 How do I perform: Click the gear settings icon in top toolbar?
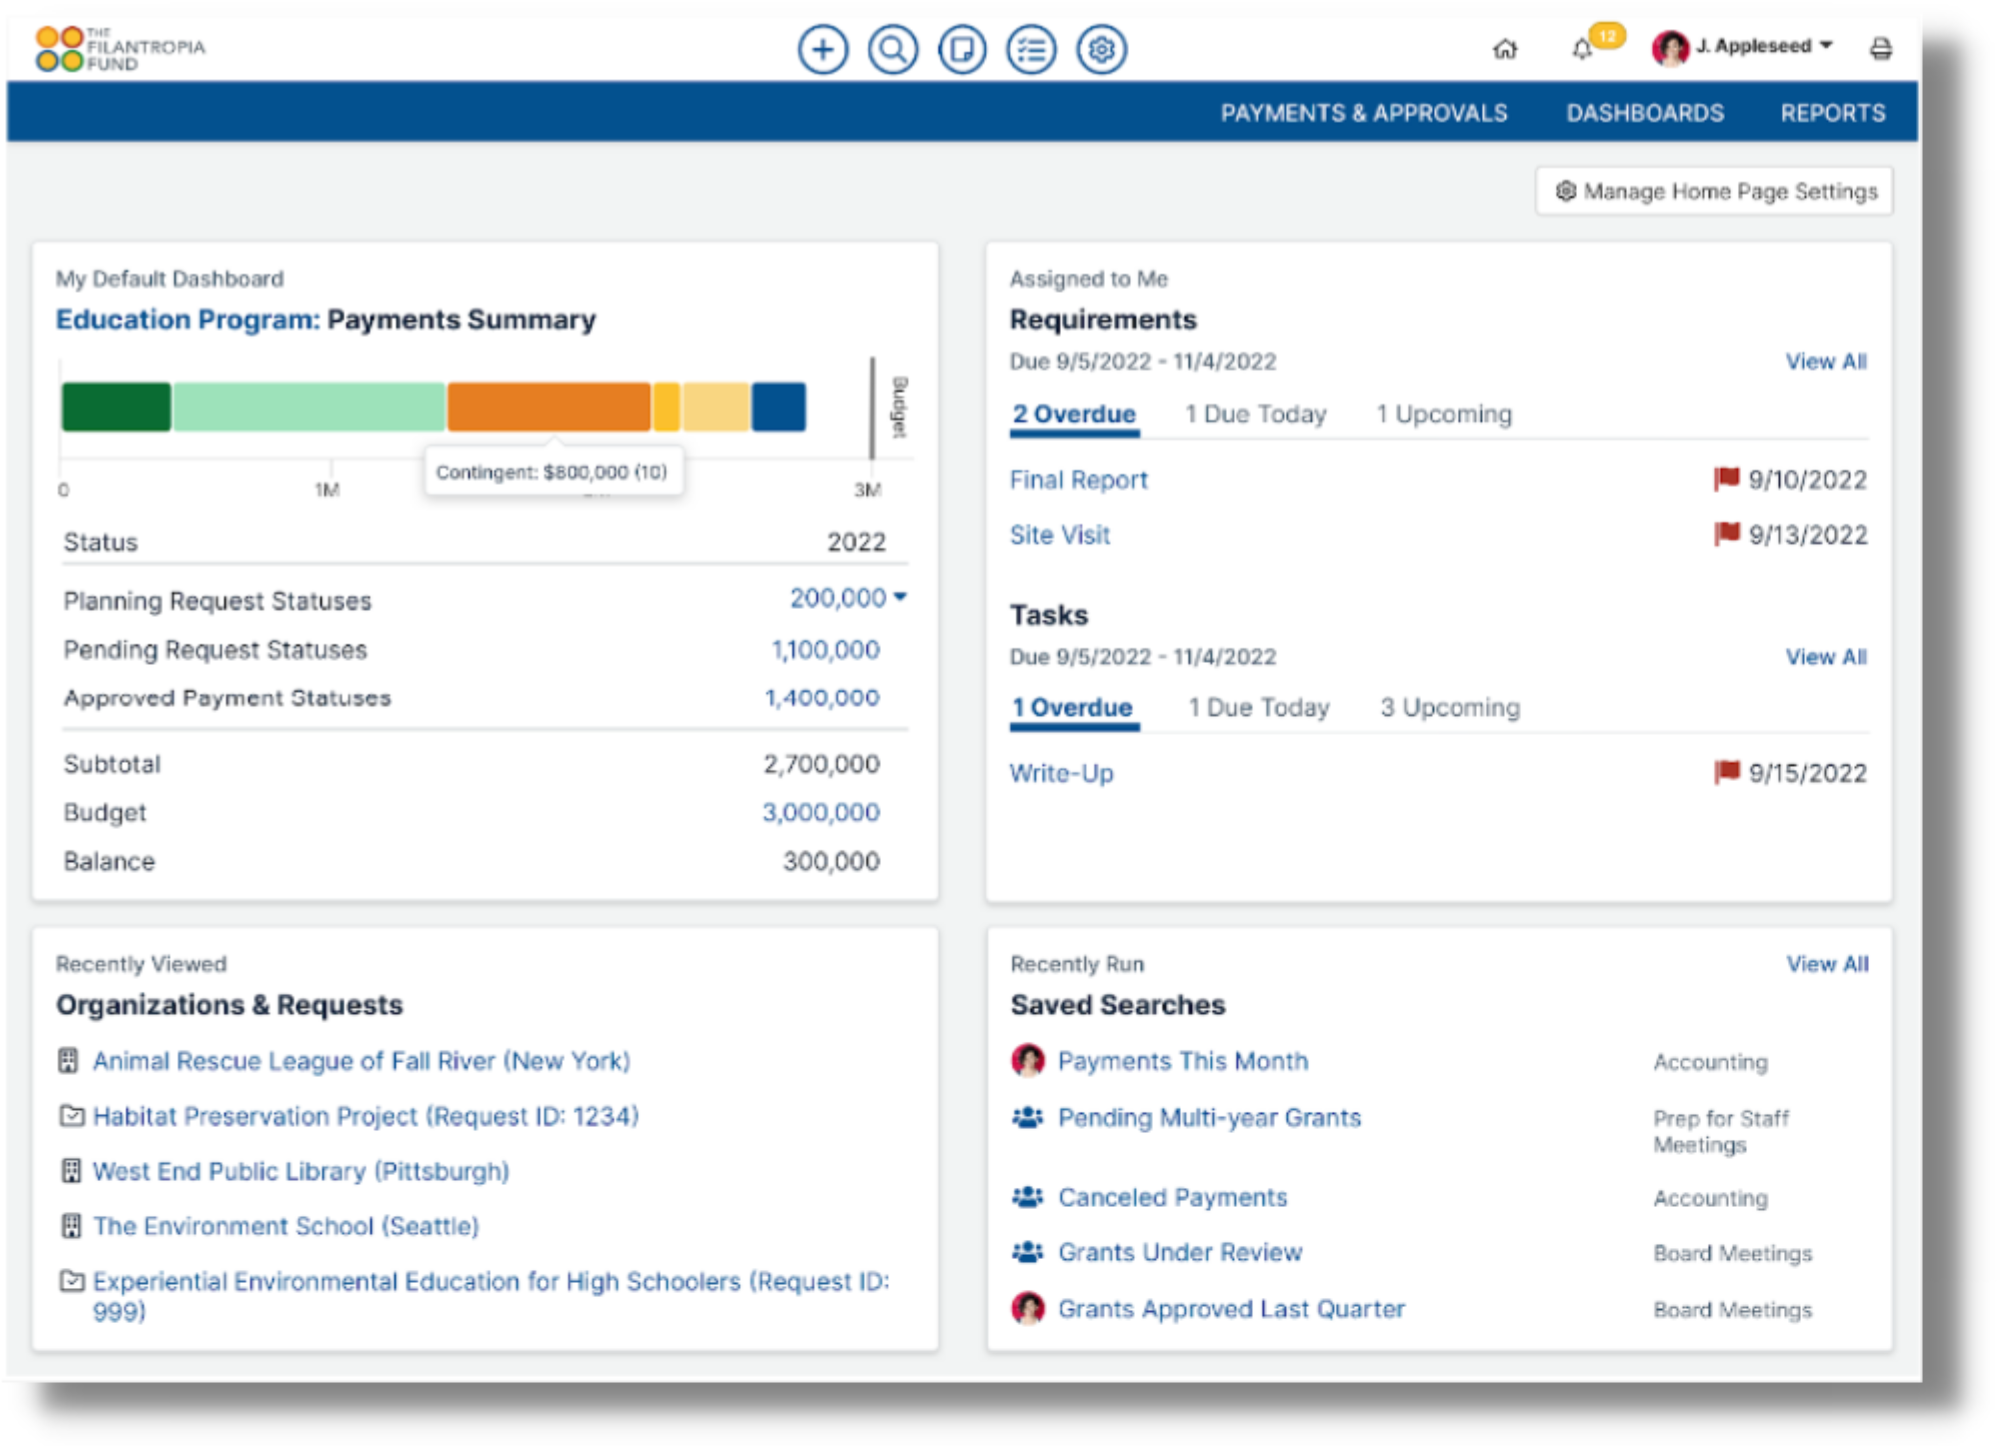1101,49
